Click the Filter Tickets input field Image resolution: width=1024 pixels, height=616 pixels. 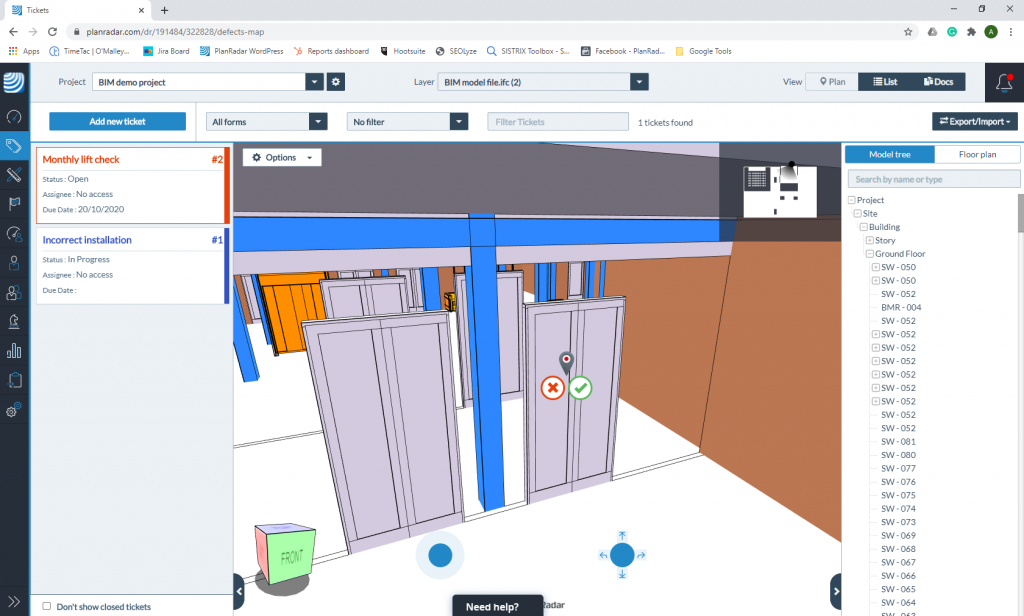(x=556, y=122)
